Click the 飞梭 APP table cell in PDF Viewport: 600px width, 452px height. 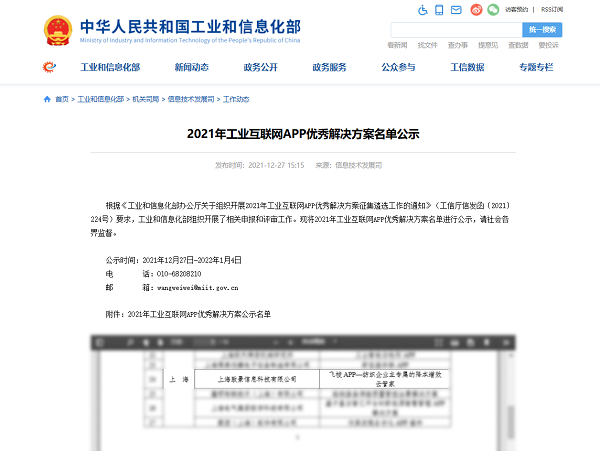coord(384,379)
